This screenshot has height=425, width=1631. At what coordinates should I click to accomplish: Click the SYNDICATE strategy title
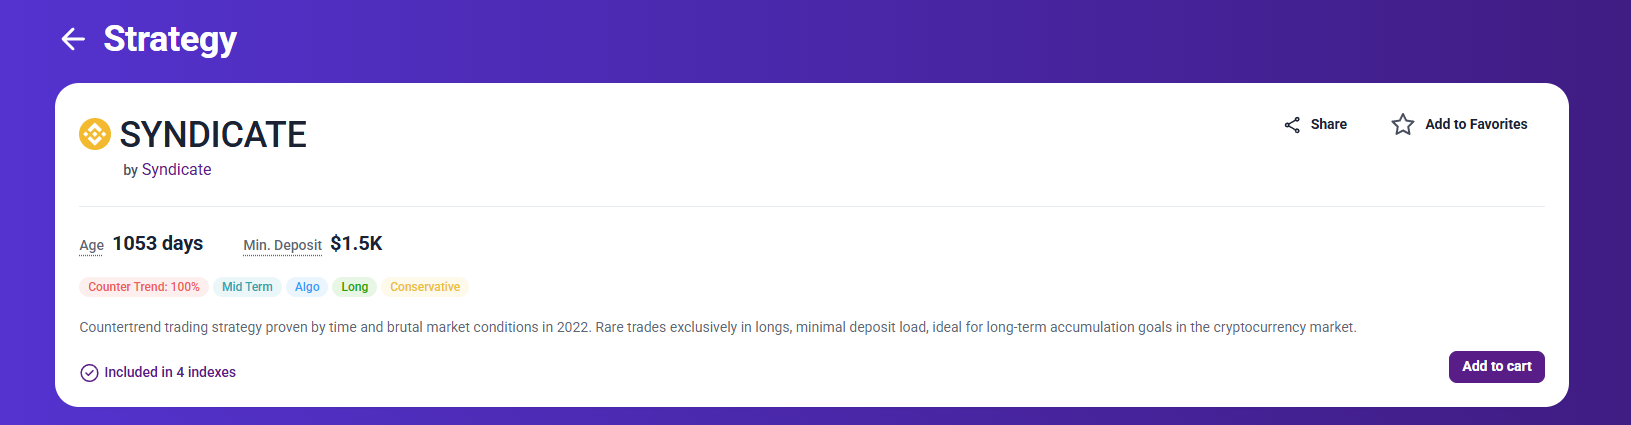pos(213,134)
